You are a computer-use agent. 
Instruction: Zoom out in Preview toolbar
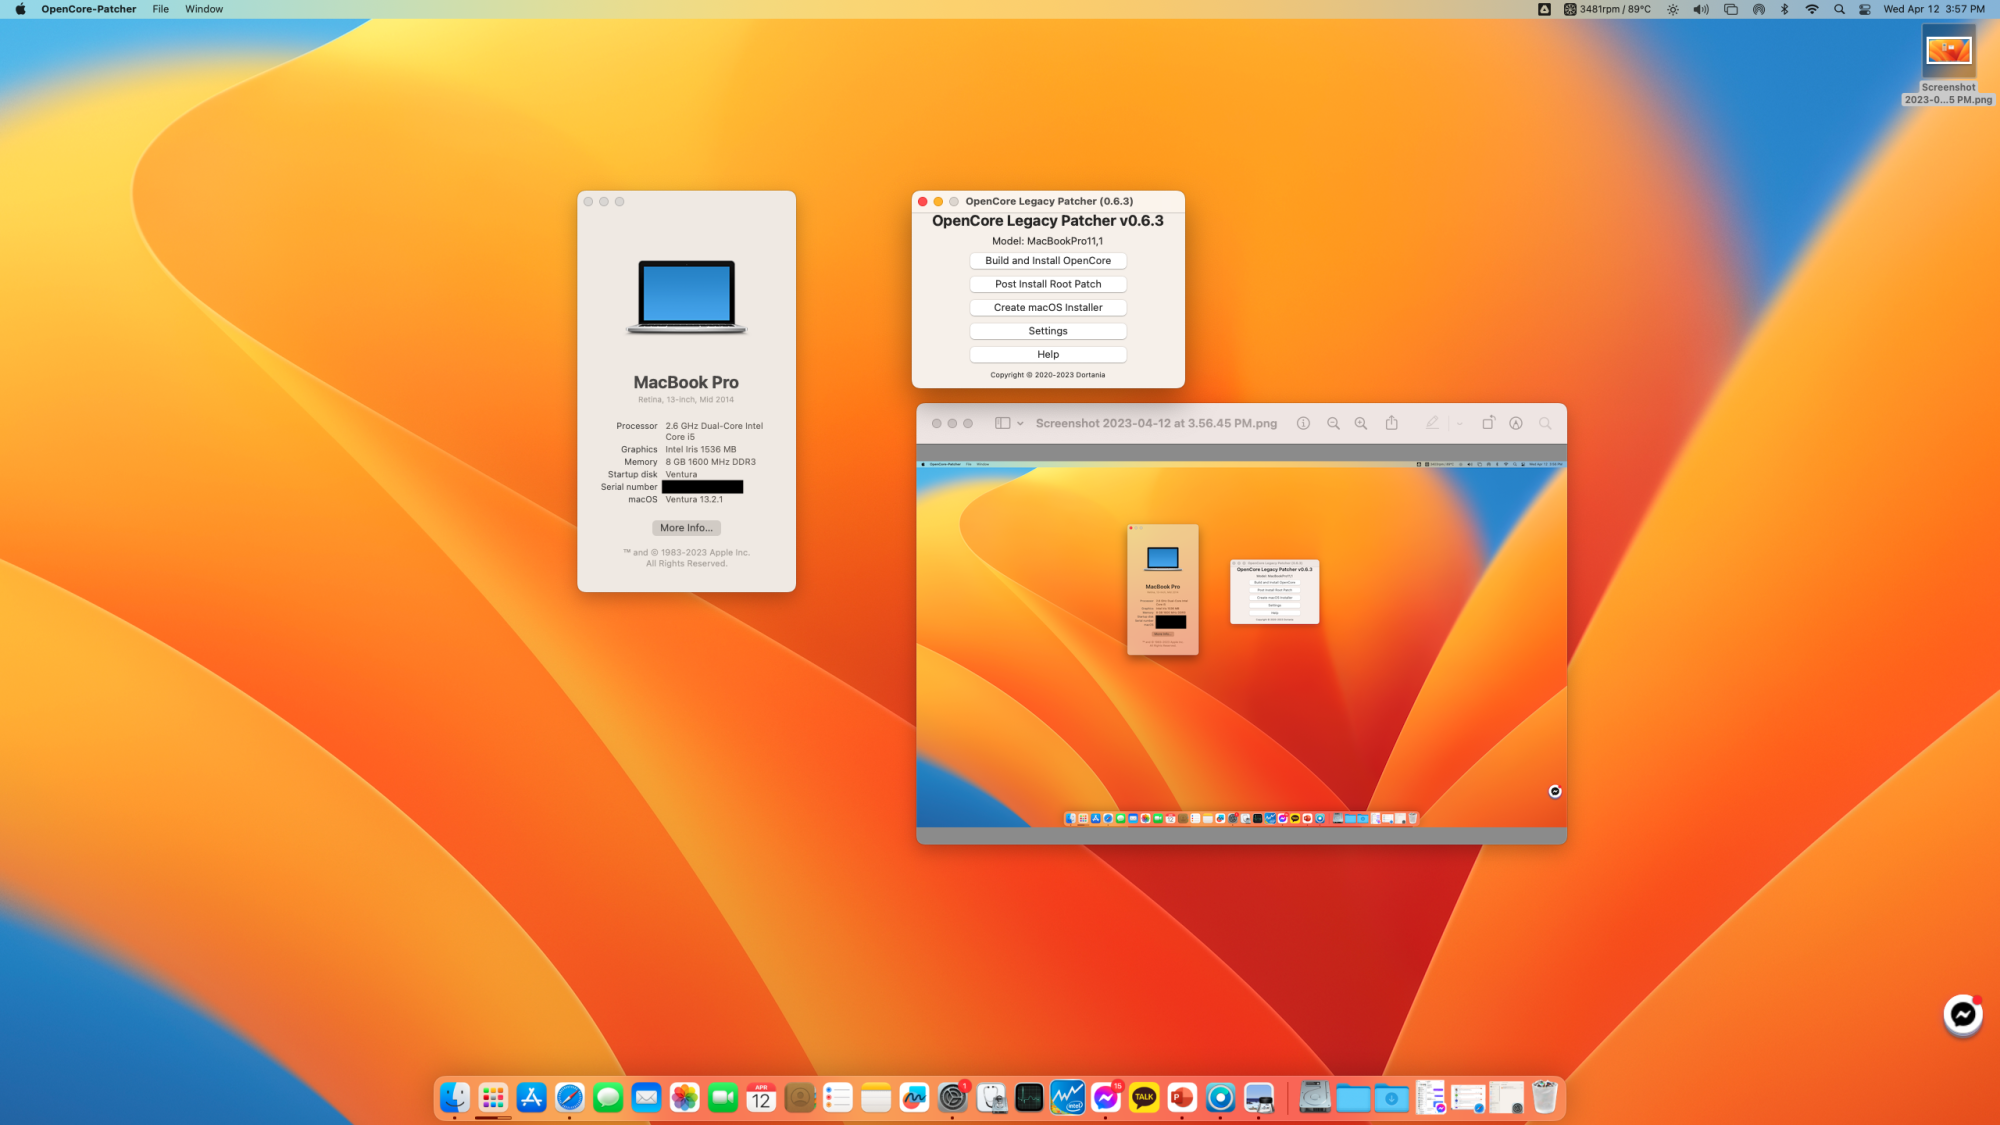tap(1333, 424)
